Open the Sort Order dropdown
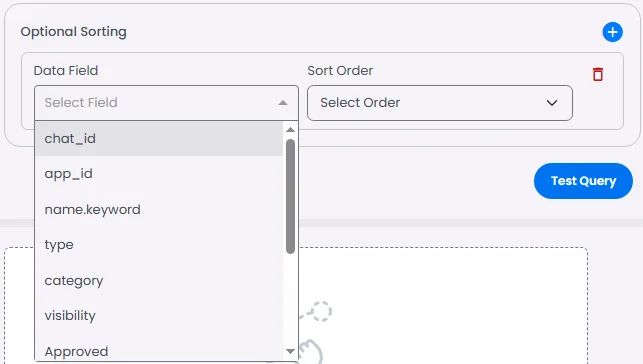The height and width of the screenshot is (364, 643). 440,103
